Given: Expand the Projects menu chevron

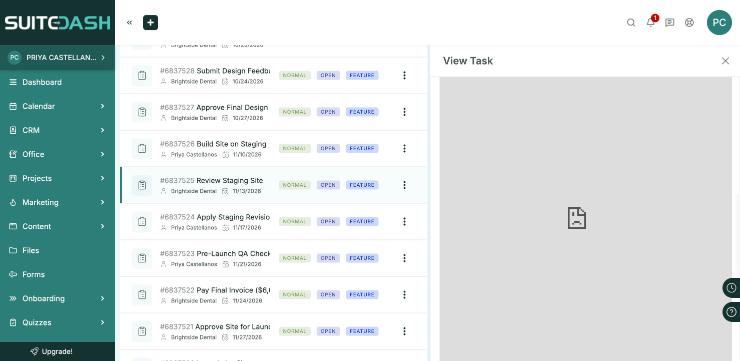Looking at the screenshot, I should tap(102, 178).
